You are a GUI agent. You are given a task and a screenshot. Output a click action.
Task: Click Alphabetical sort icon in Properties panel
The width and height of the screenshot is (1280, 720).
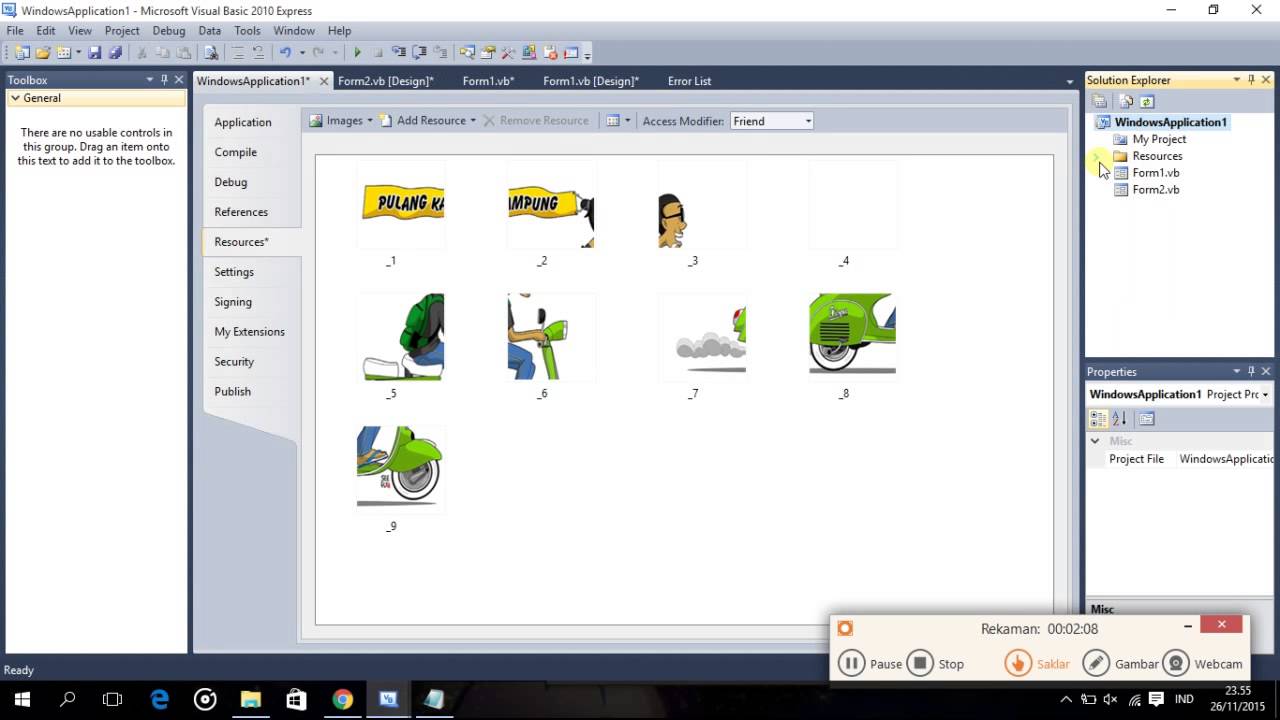1119,419
